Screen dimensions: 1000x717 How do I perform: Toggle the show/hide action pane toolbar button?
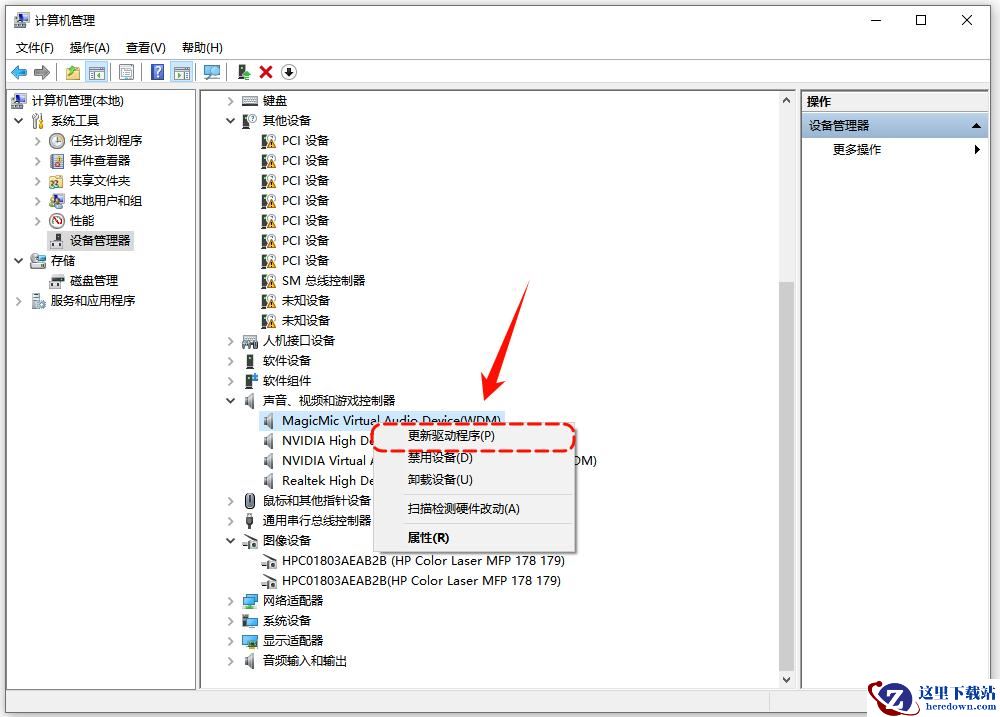[181, 72]
